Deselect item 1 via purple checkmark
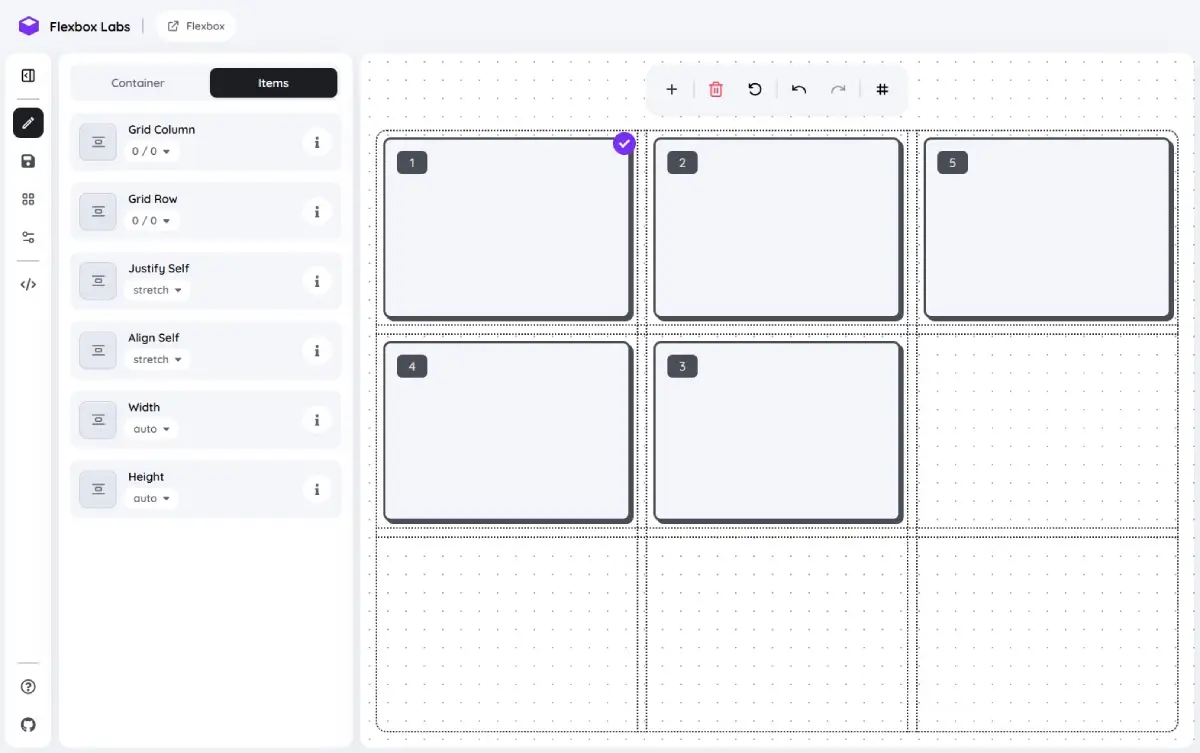1200x753 pixels. click(624, 143)
